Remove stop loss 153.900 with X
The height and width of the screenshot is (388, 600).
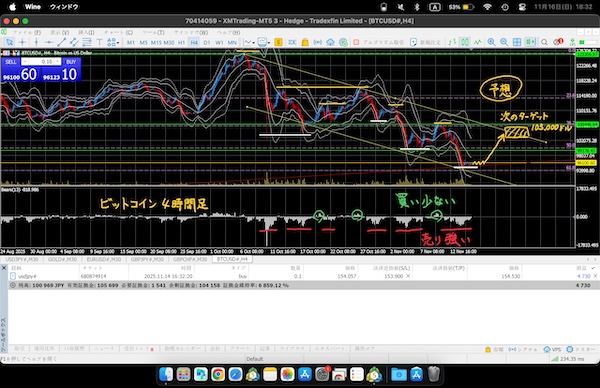tap(408, 276)
